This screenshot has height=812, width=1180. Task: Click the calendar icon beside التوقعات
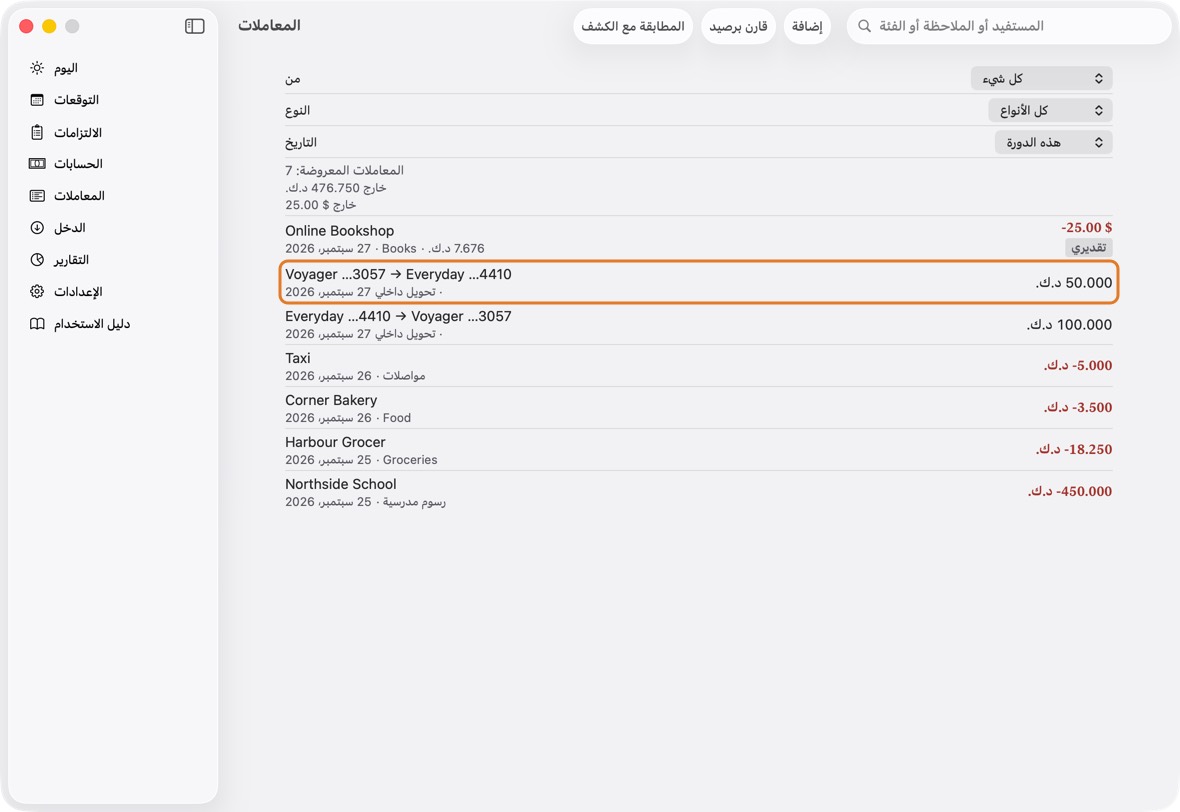[37, 100]
